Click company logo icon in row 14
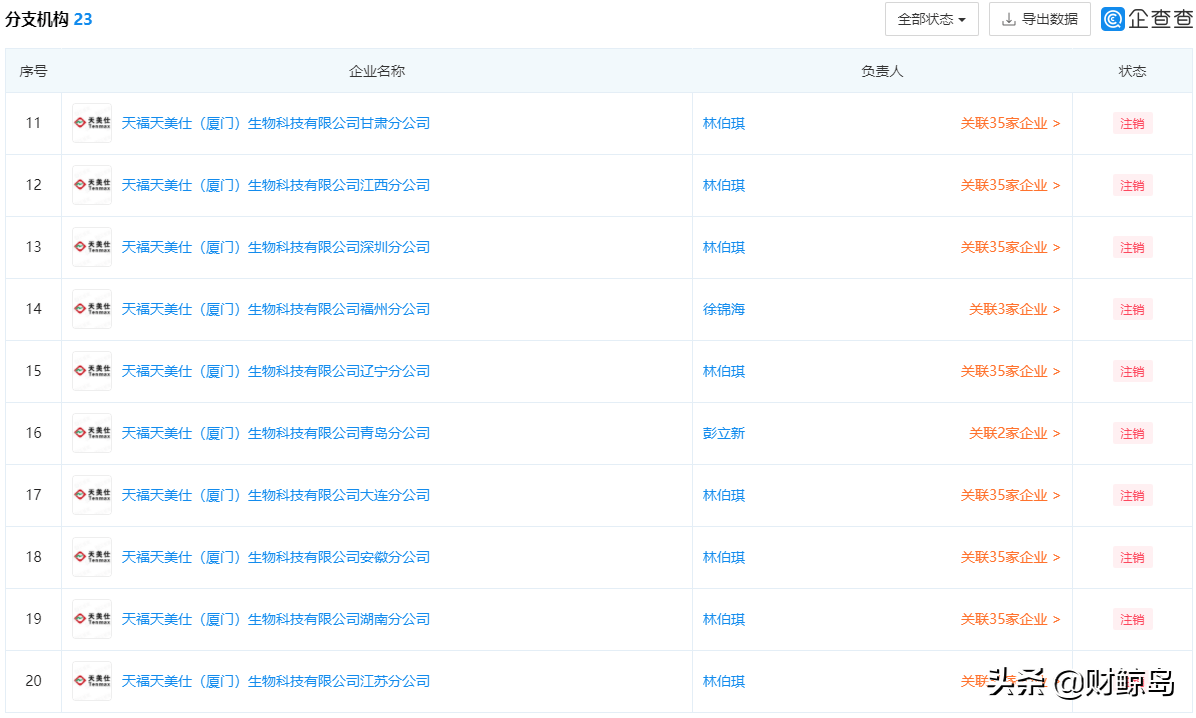This screenshot has width=1196, height=718. coord(92,309)
